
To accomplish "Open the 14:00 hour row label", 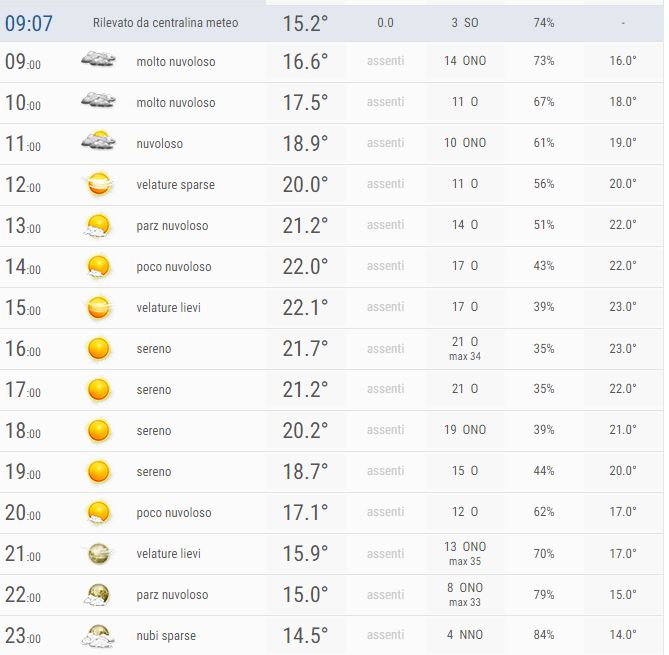I will [x=23, y=267].
